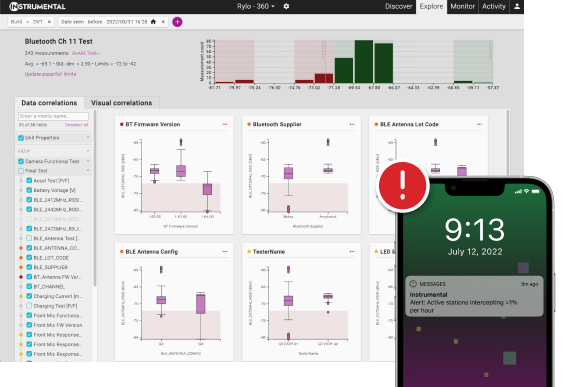Screen dimensions: 562x387
Task: Go to the Monitor page
Action: coord(462,6)
